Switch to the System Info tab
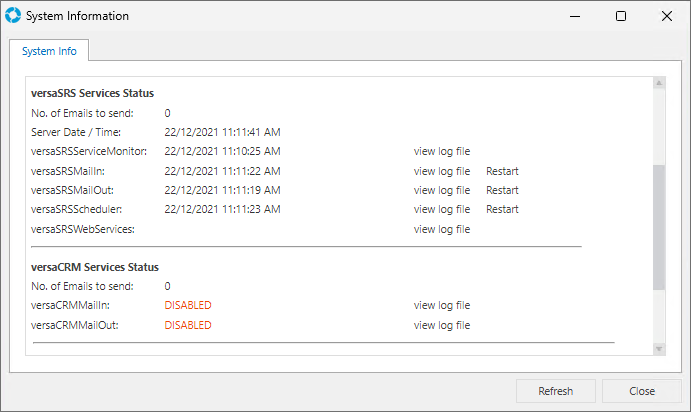The width and height of the screenshot is (691, 412). pos(49,50)
